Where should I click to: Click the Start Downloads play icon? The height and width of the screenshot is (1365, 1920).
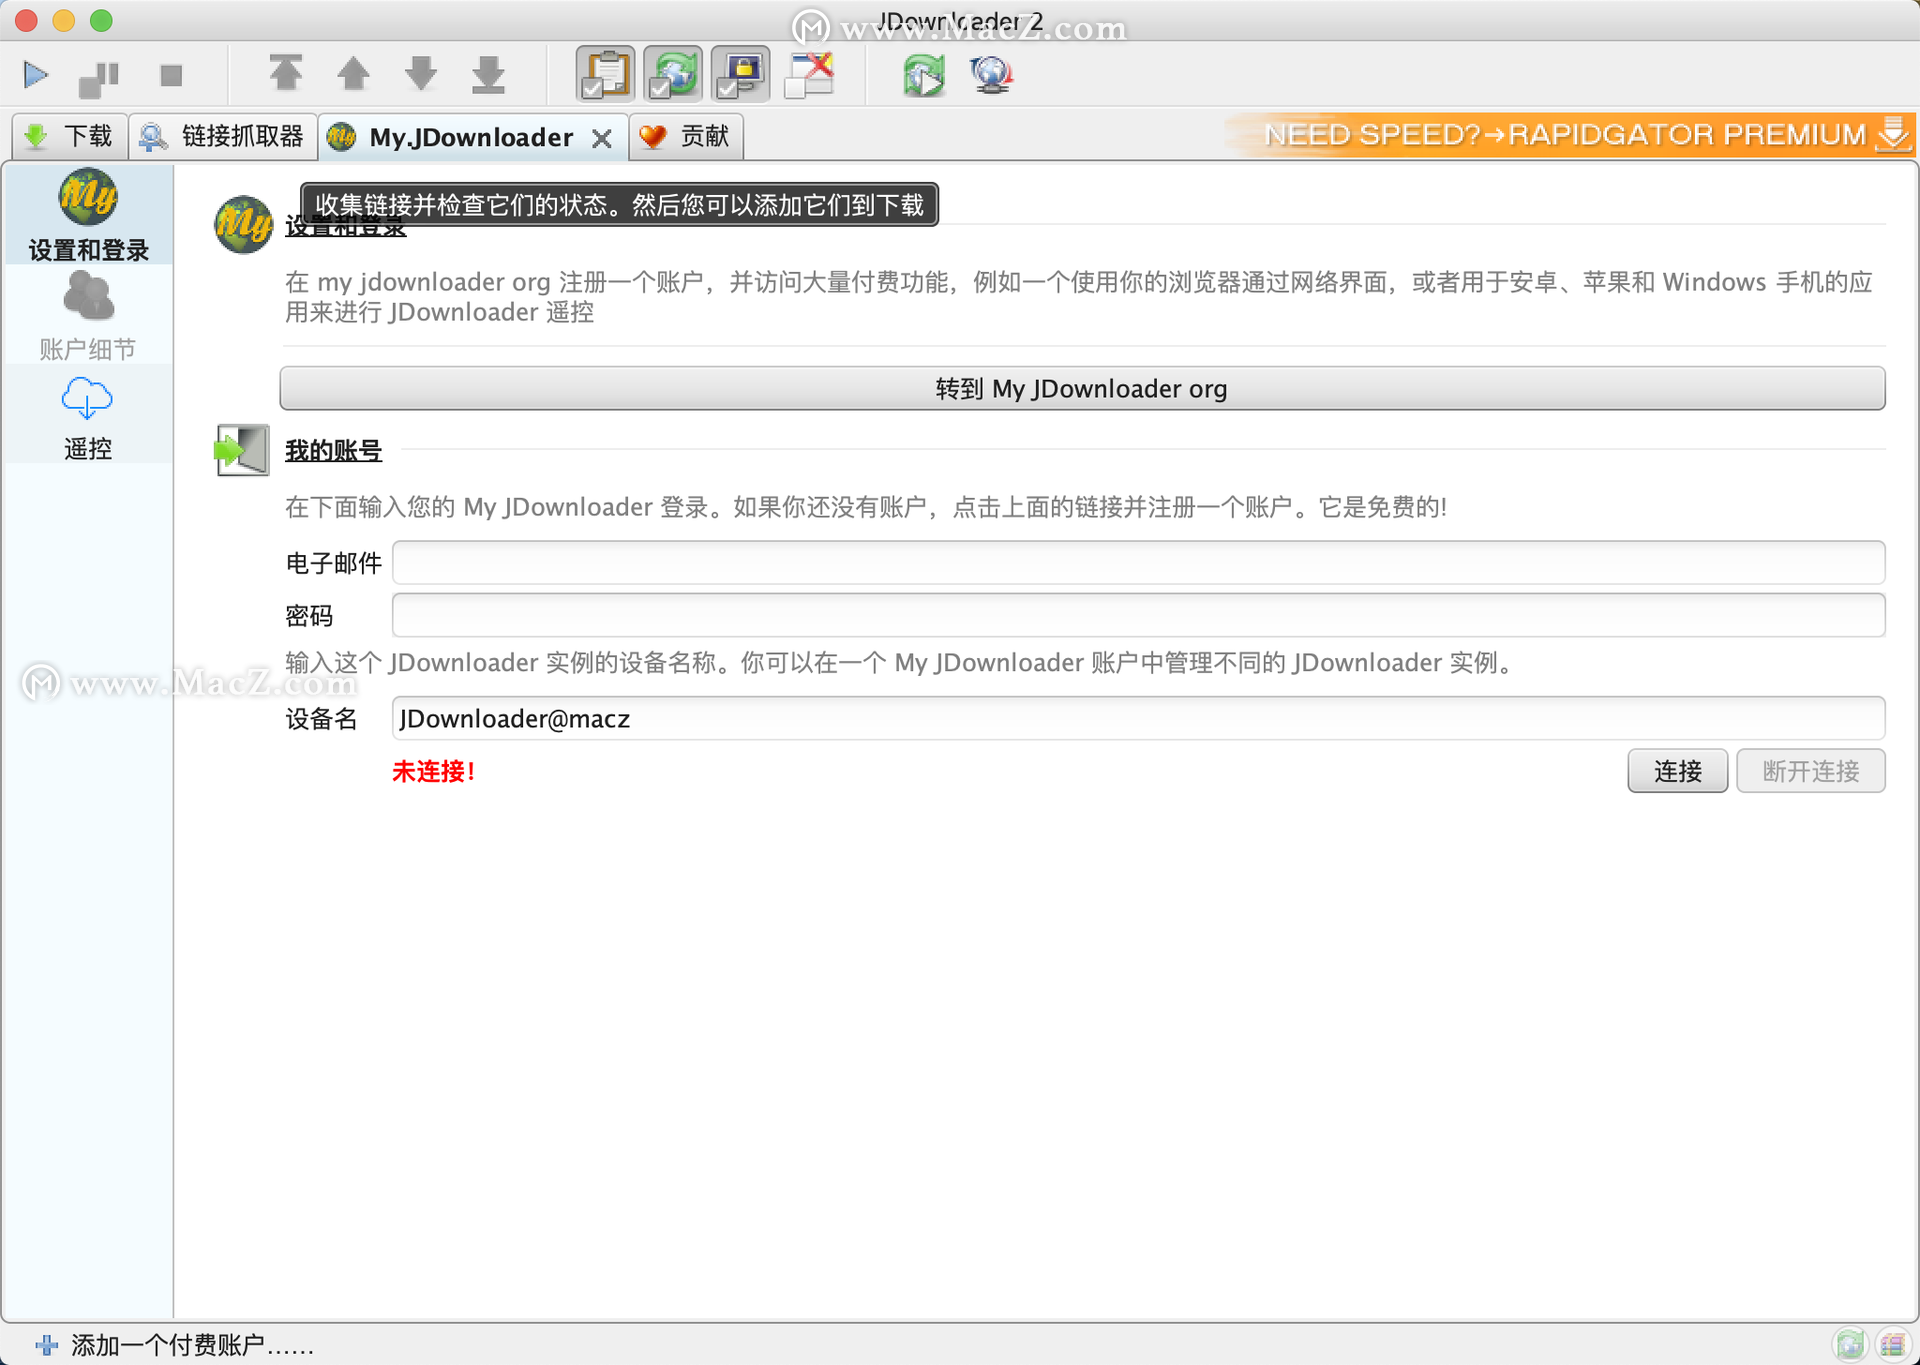click(36, 75)
